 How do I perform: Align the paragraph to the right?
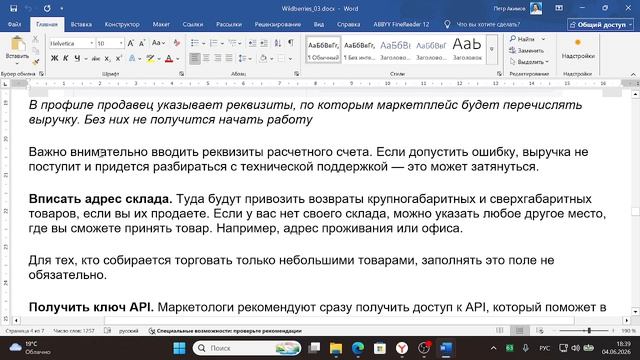pos(218,58)
